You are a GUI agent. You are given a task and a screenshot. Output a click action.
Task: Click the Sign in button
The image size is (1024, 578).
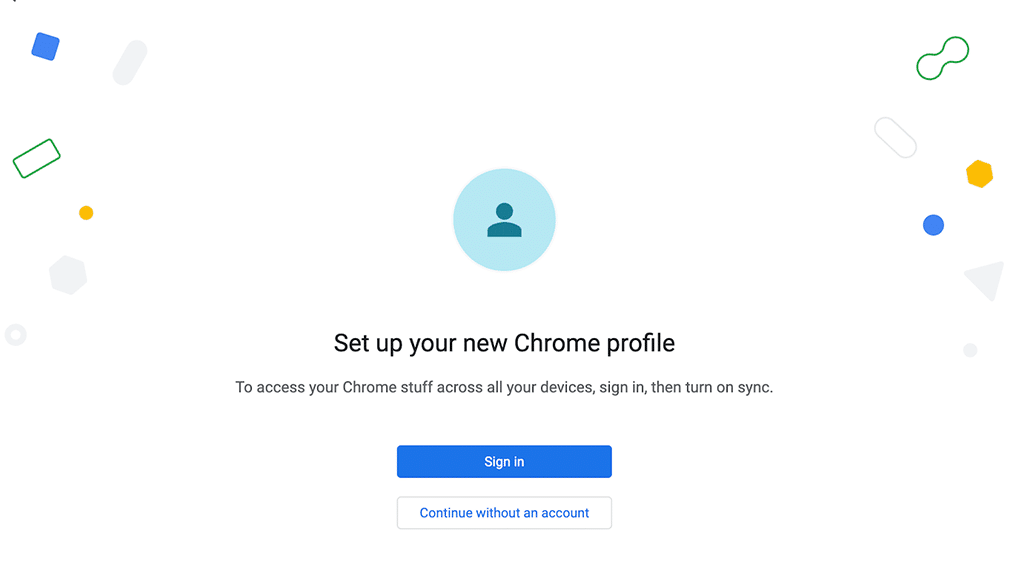(504, 461)
